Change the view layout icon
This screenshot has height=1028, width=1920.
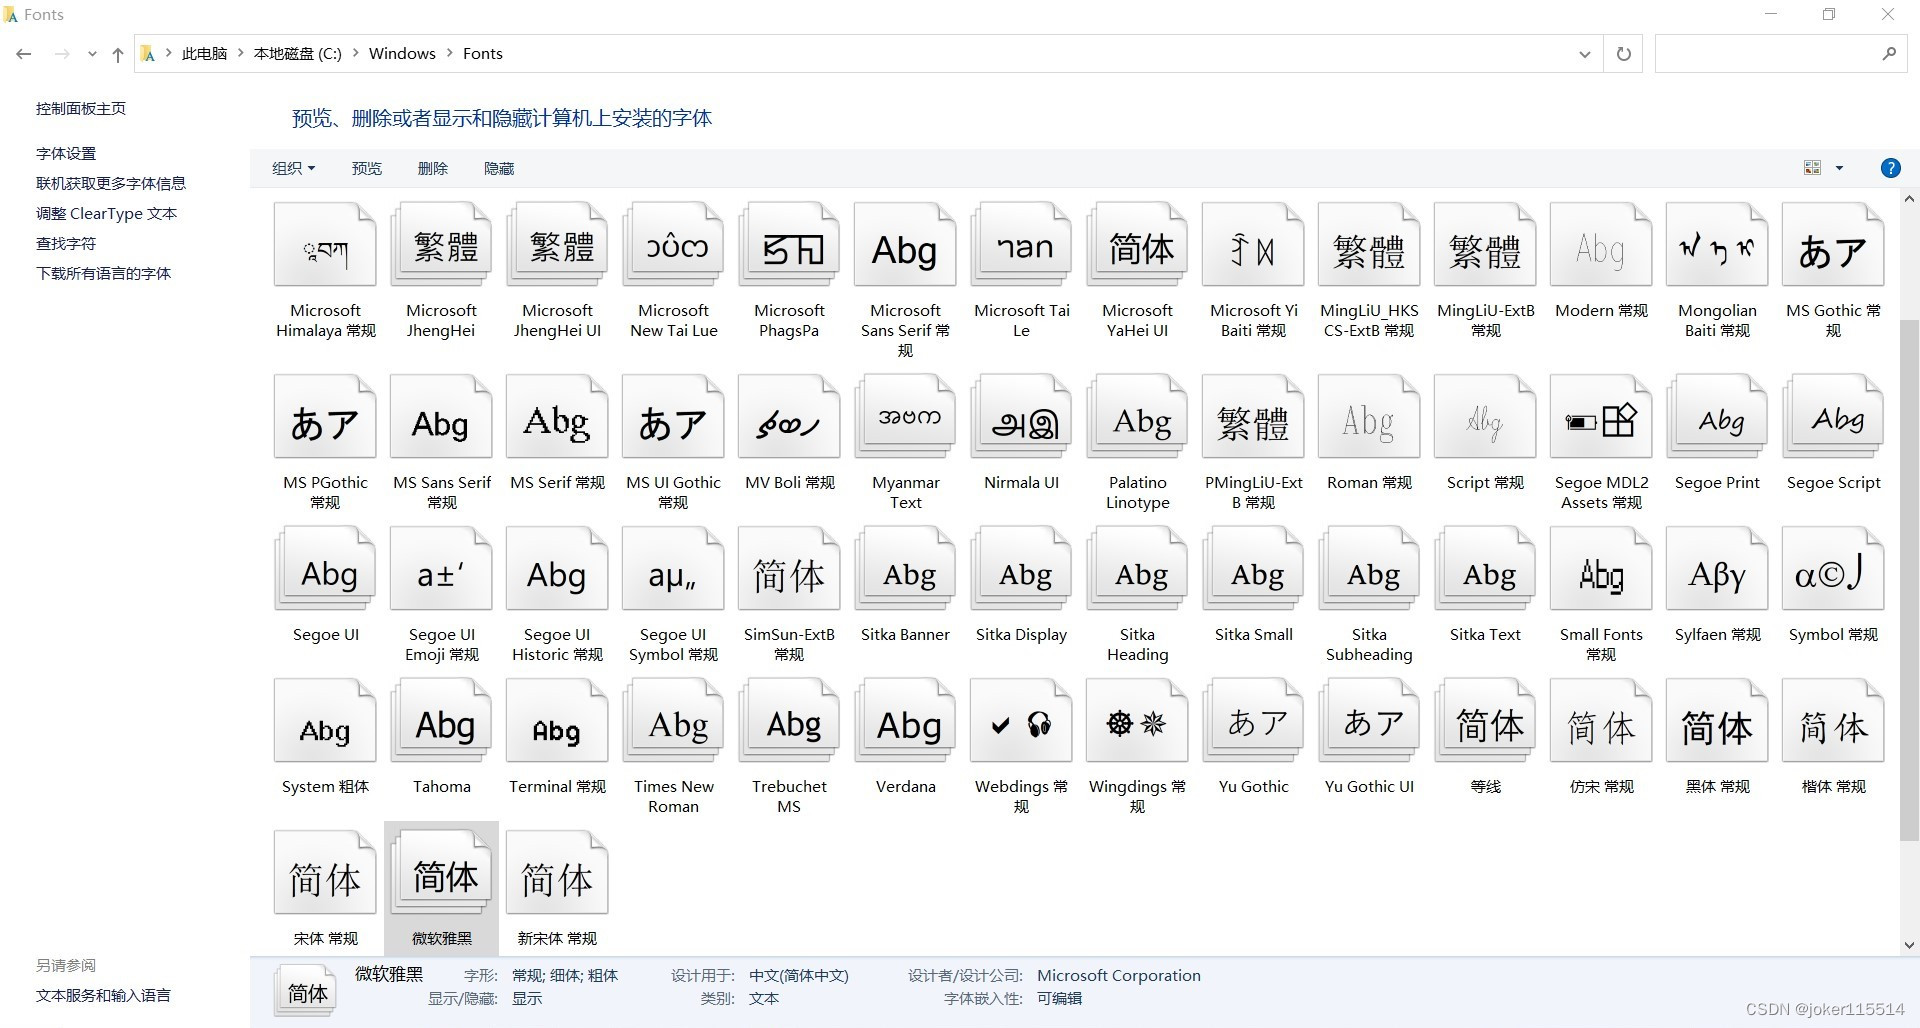pyautogui.click(x=1812, y=168)
